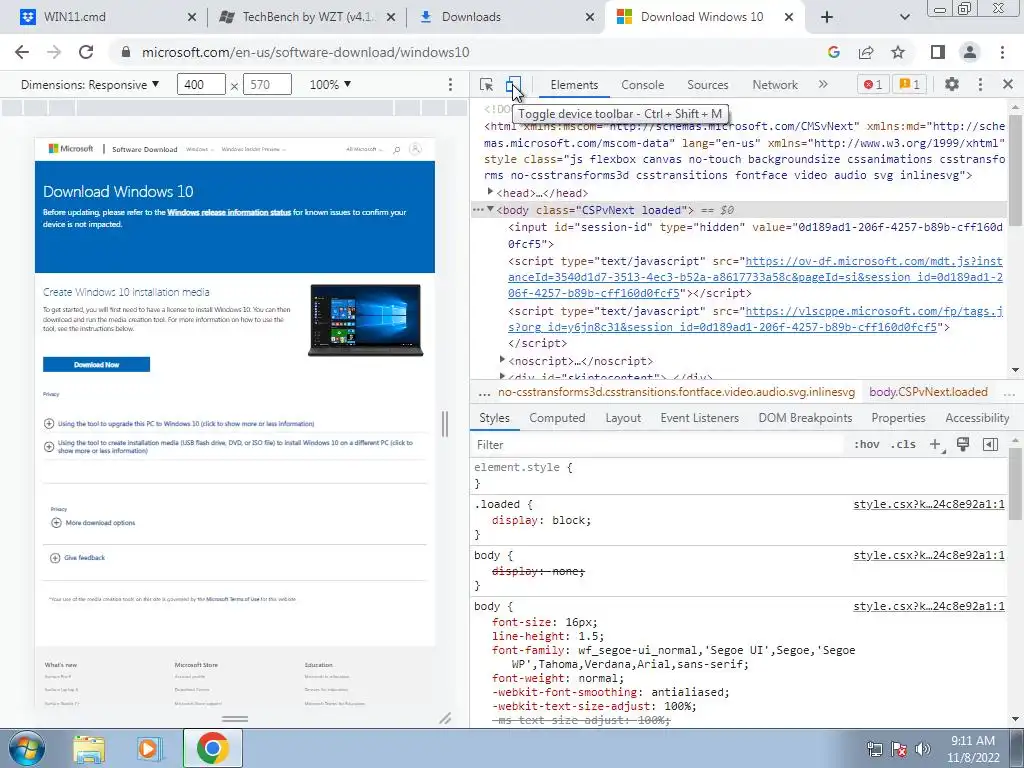Open the Properties tab
Viewport: 1024px width, 768px height.
pyautogui.click(x=898, y=418)
